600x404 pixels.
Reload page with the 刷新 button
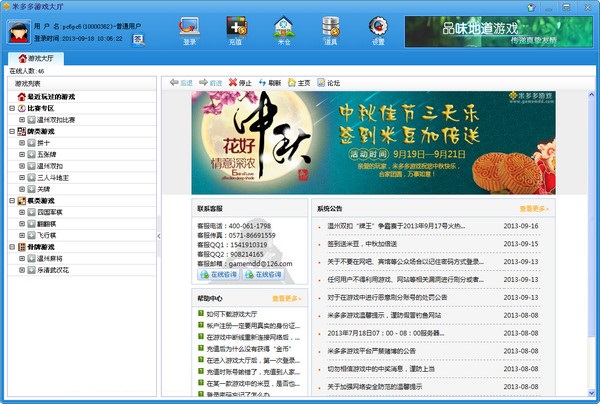pyautogui.click(x=270, y=83)
